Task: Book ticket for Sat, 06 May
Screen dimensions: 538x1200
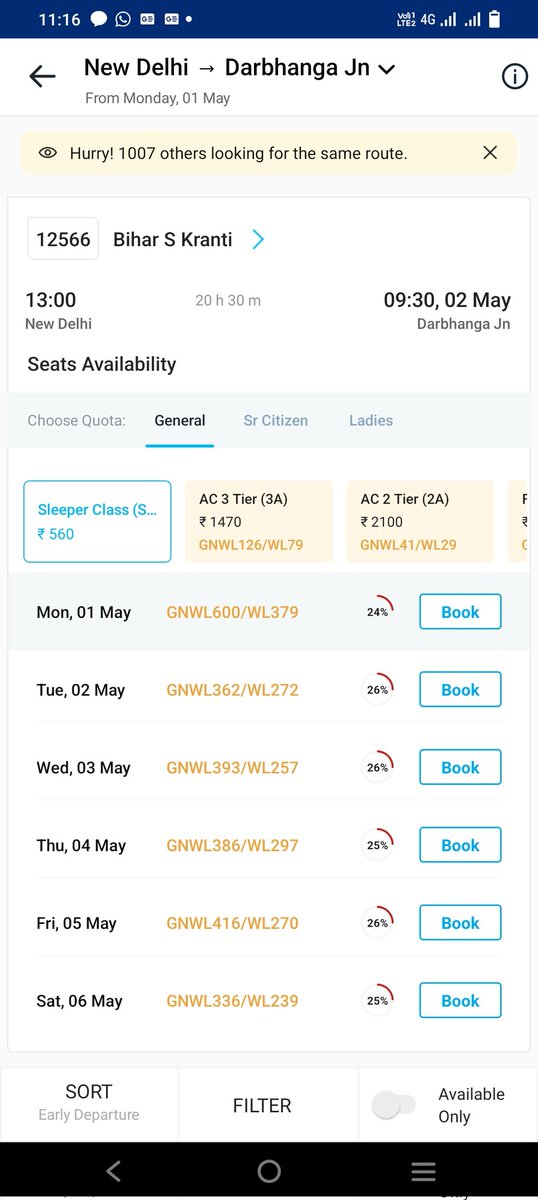Action: pos(460,1000)
